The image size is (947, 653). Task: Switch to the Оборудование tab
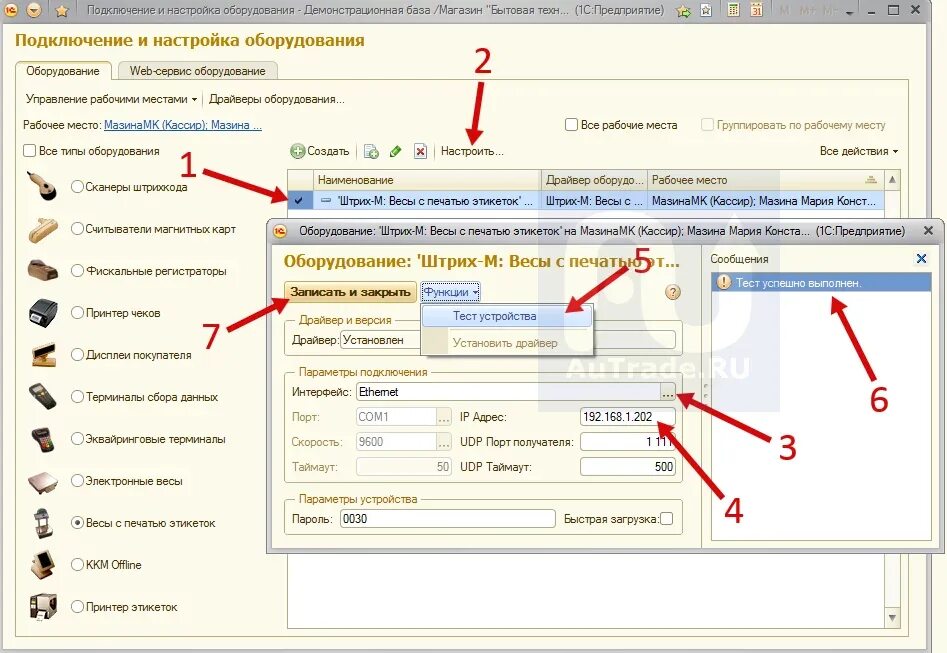(x=63, y=71)
